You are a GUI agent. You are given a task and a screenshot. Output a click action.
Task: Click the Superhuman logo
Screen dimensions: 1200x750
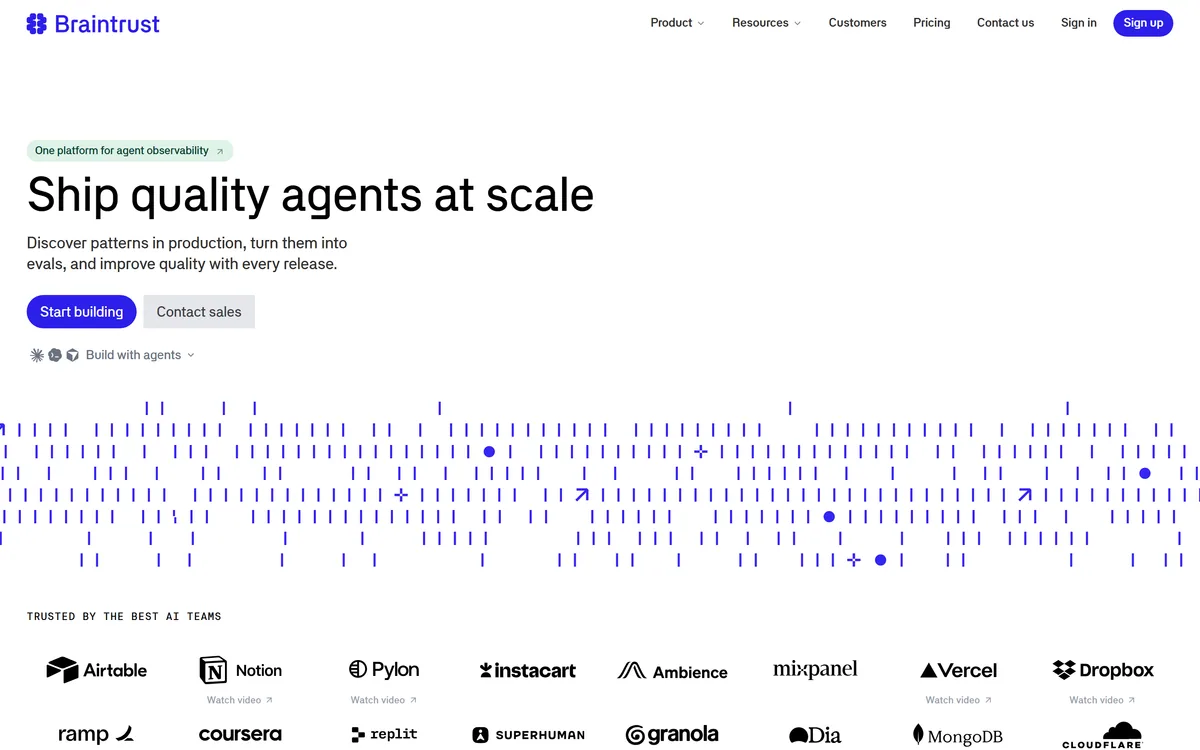point(528,735)
